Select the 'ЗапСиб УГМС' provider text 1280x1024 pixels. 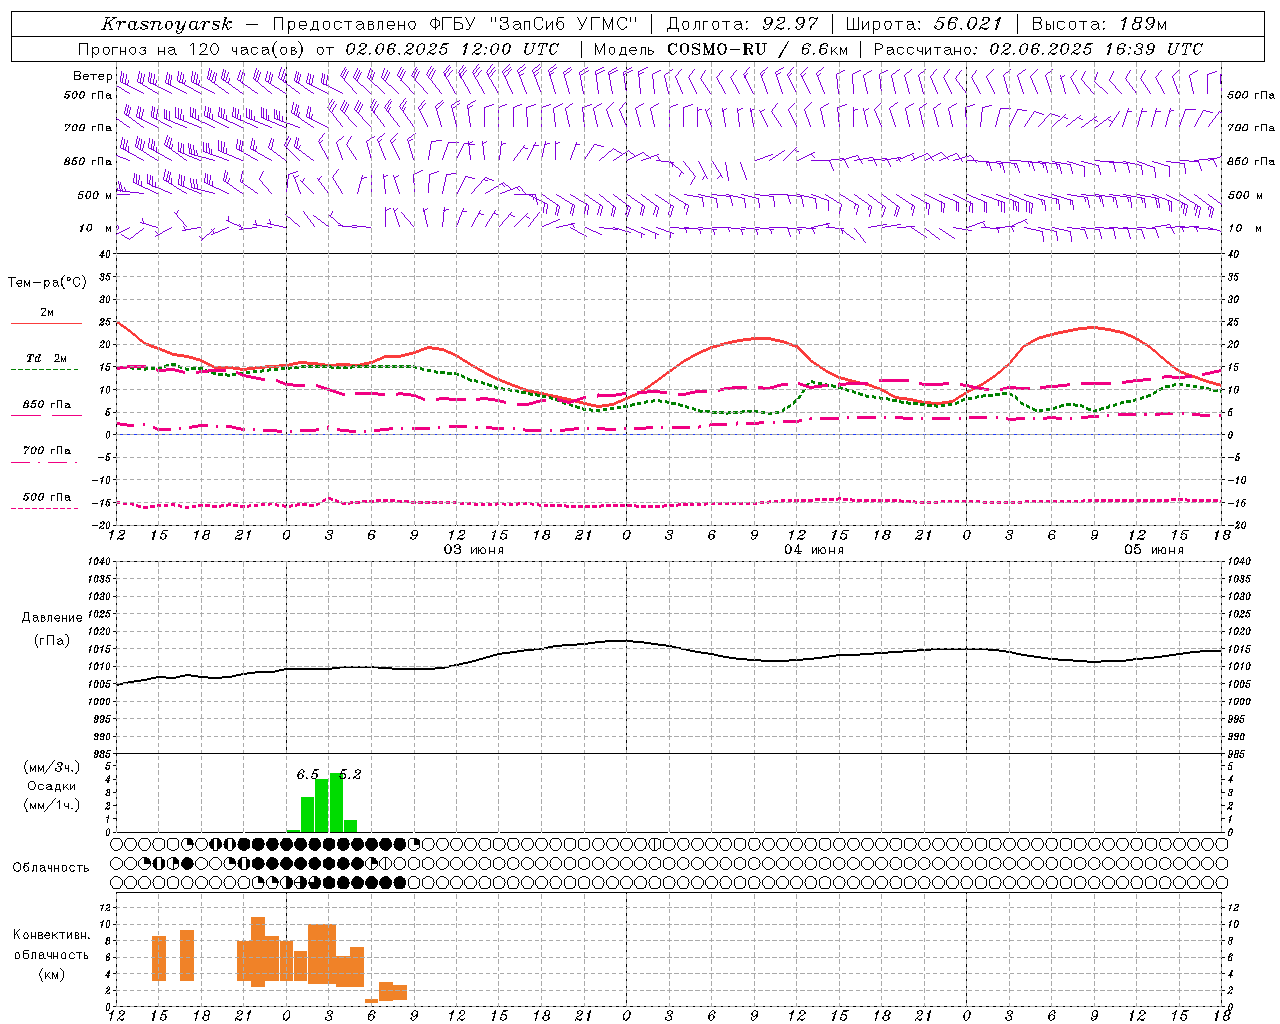click(565, 24)
